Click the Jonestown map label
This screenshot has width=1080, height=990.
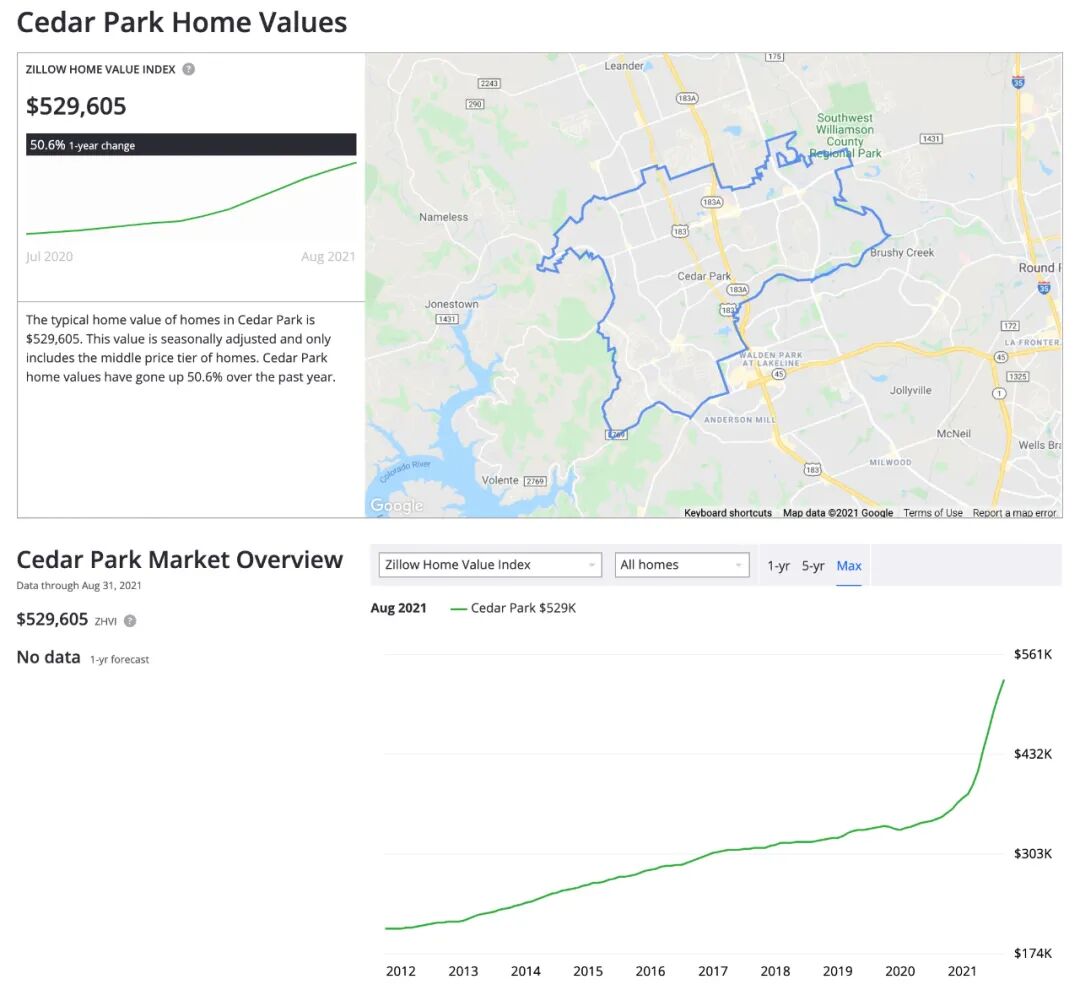(x=451, y=304)
